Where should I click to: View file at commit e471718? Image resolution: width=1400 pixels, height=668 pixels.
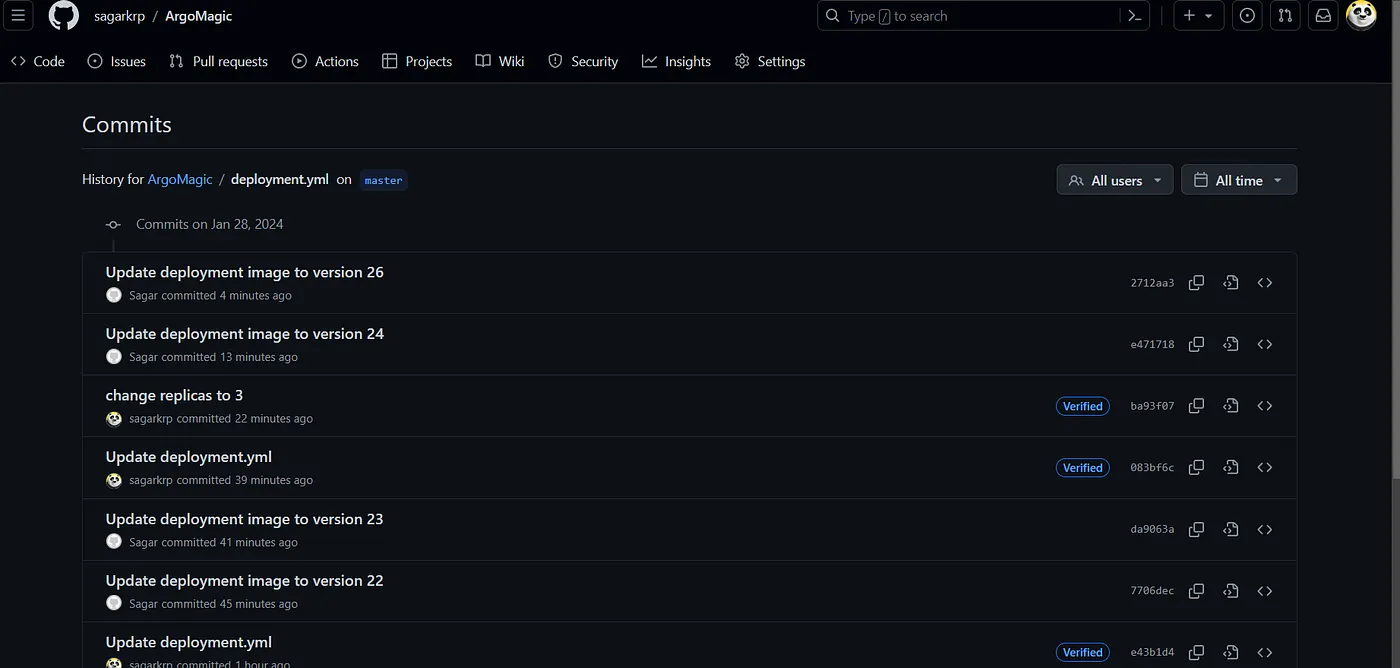point(1231,344)
